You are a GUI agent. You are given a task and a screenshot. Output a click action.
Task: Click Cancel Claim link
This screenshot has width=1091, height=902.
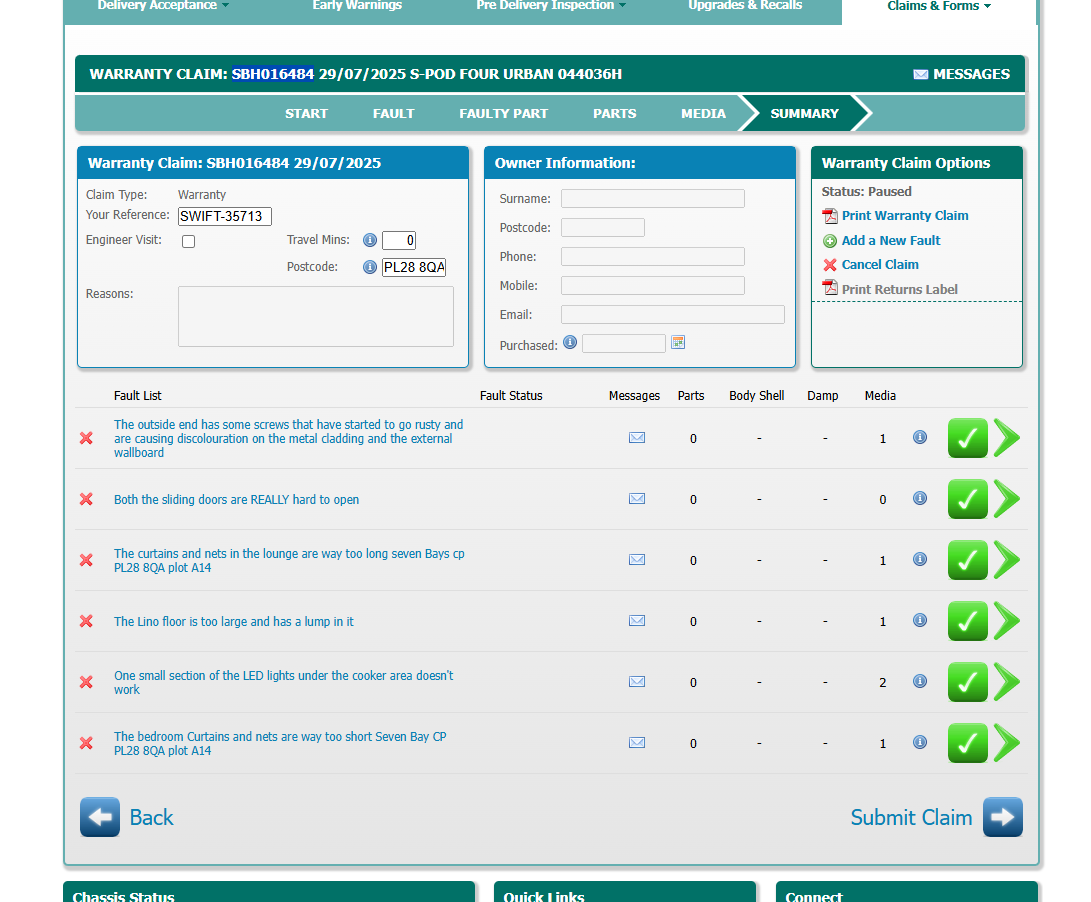[880, 264]
